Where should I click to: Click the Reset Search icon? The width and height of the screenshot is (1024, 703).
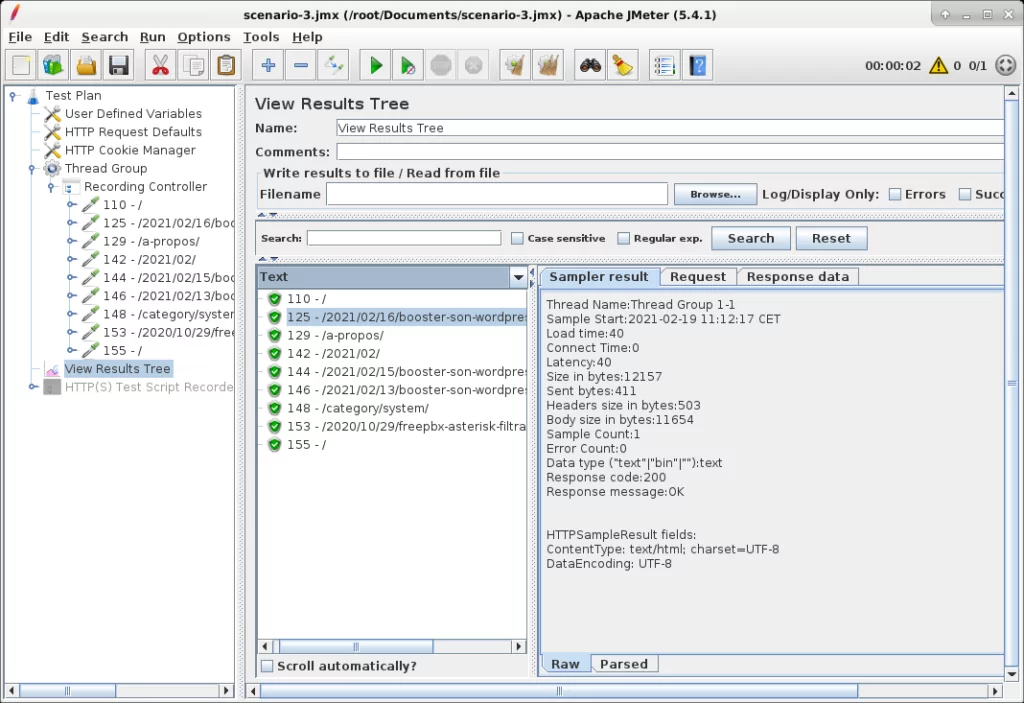623,65
